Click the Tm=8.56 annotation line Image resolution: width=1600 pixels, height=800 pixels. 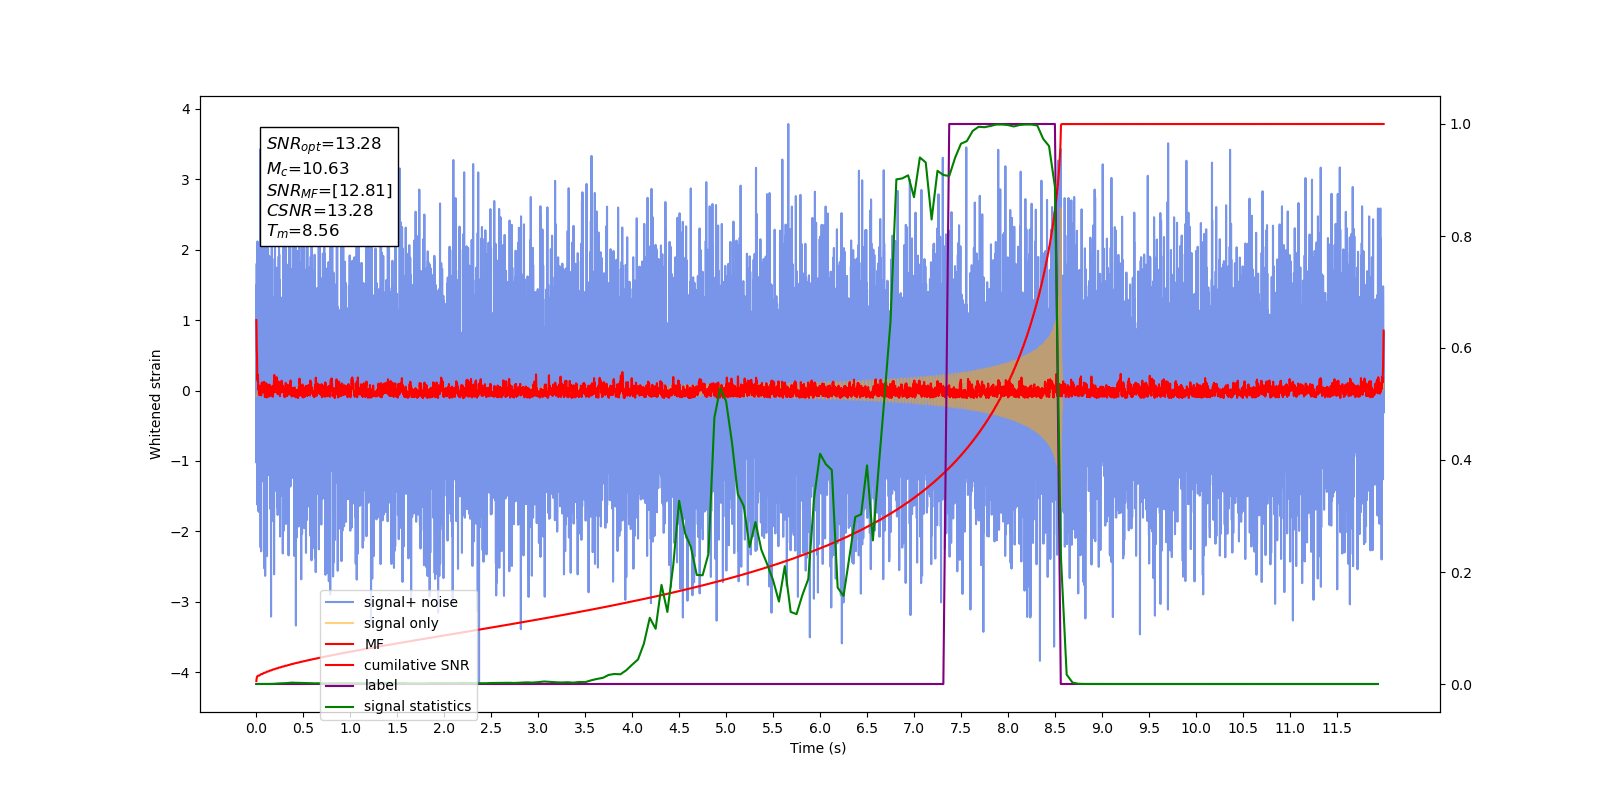[x=303, y=231]
